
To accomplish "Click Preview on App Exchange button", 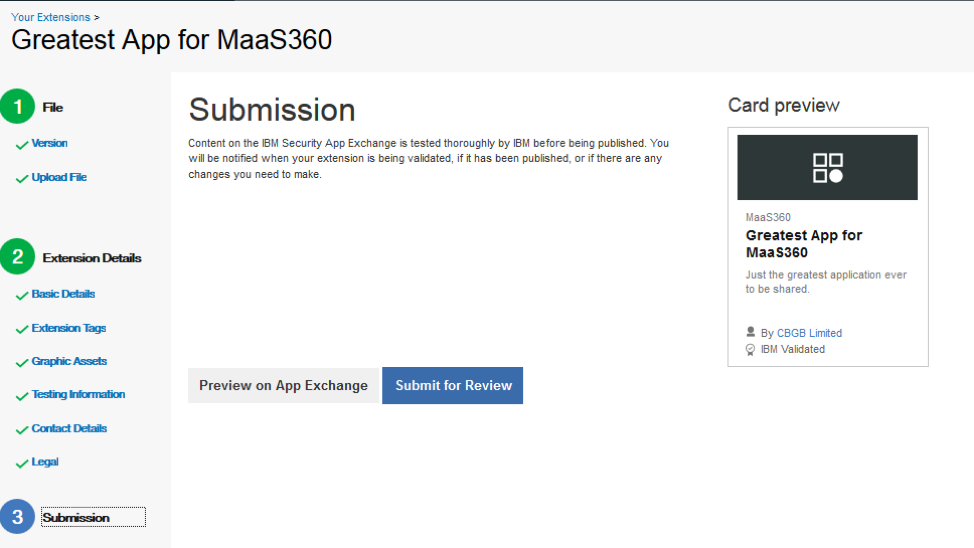I will [283, 386].
